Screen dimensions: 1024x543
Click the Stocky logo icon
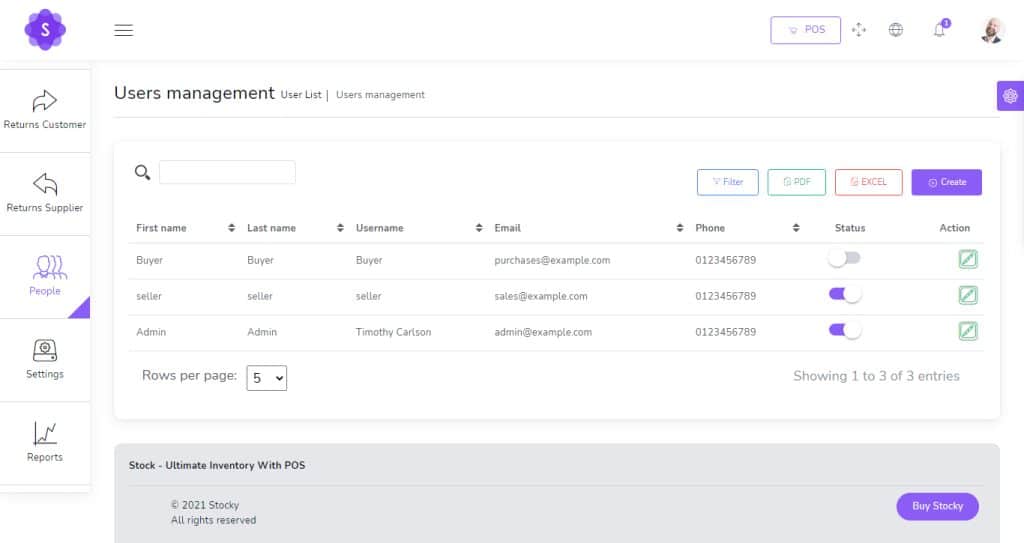coord(45,30)
